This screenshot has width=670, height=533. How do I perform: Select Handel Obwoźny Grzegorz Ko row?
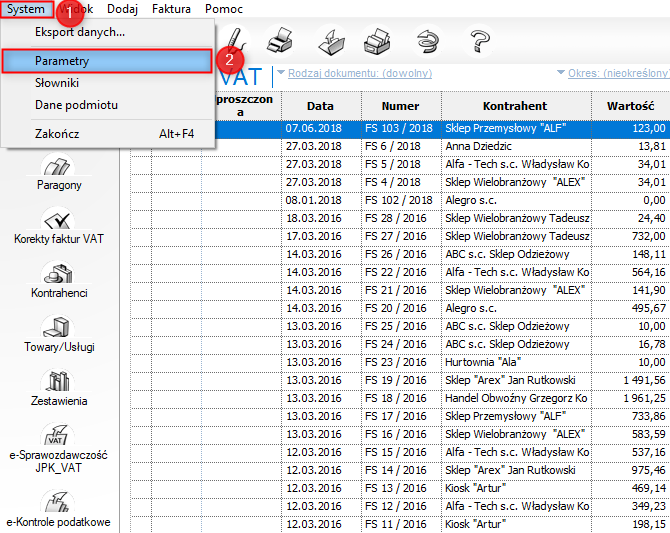(400, 398)
